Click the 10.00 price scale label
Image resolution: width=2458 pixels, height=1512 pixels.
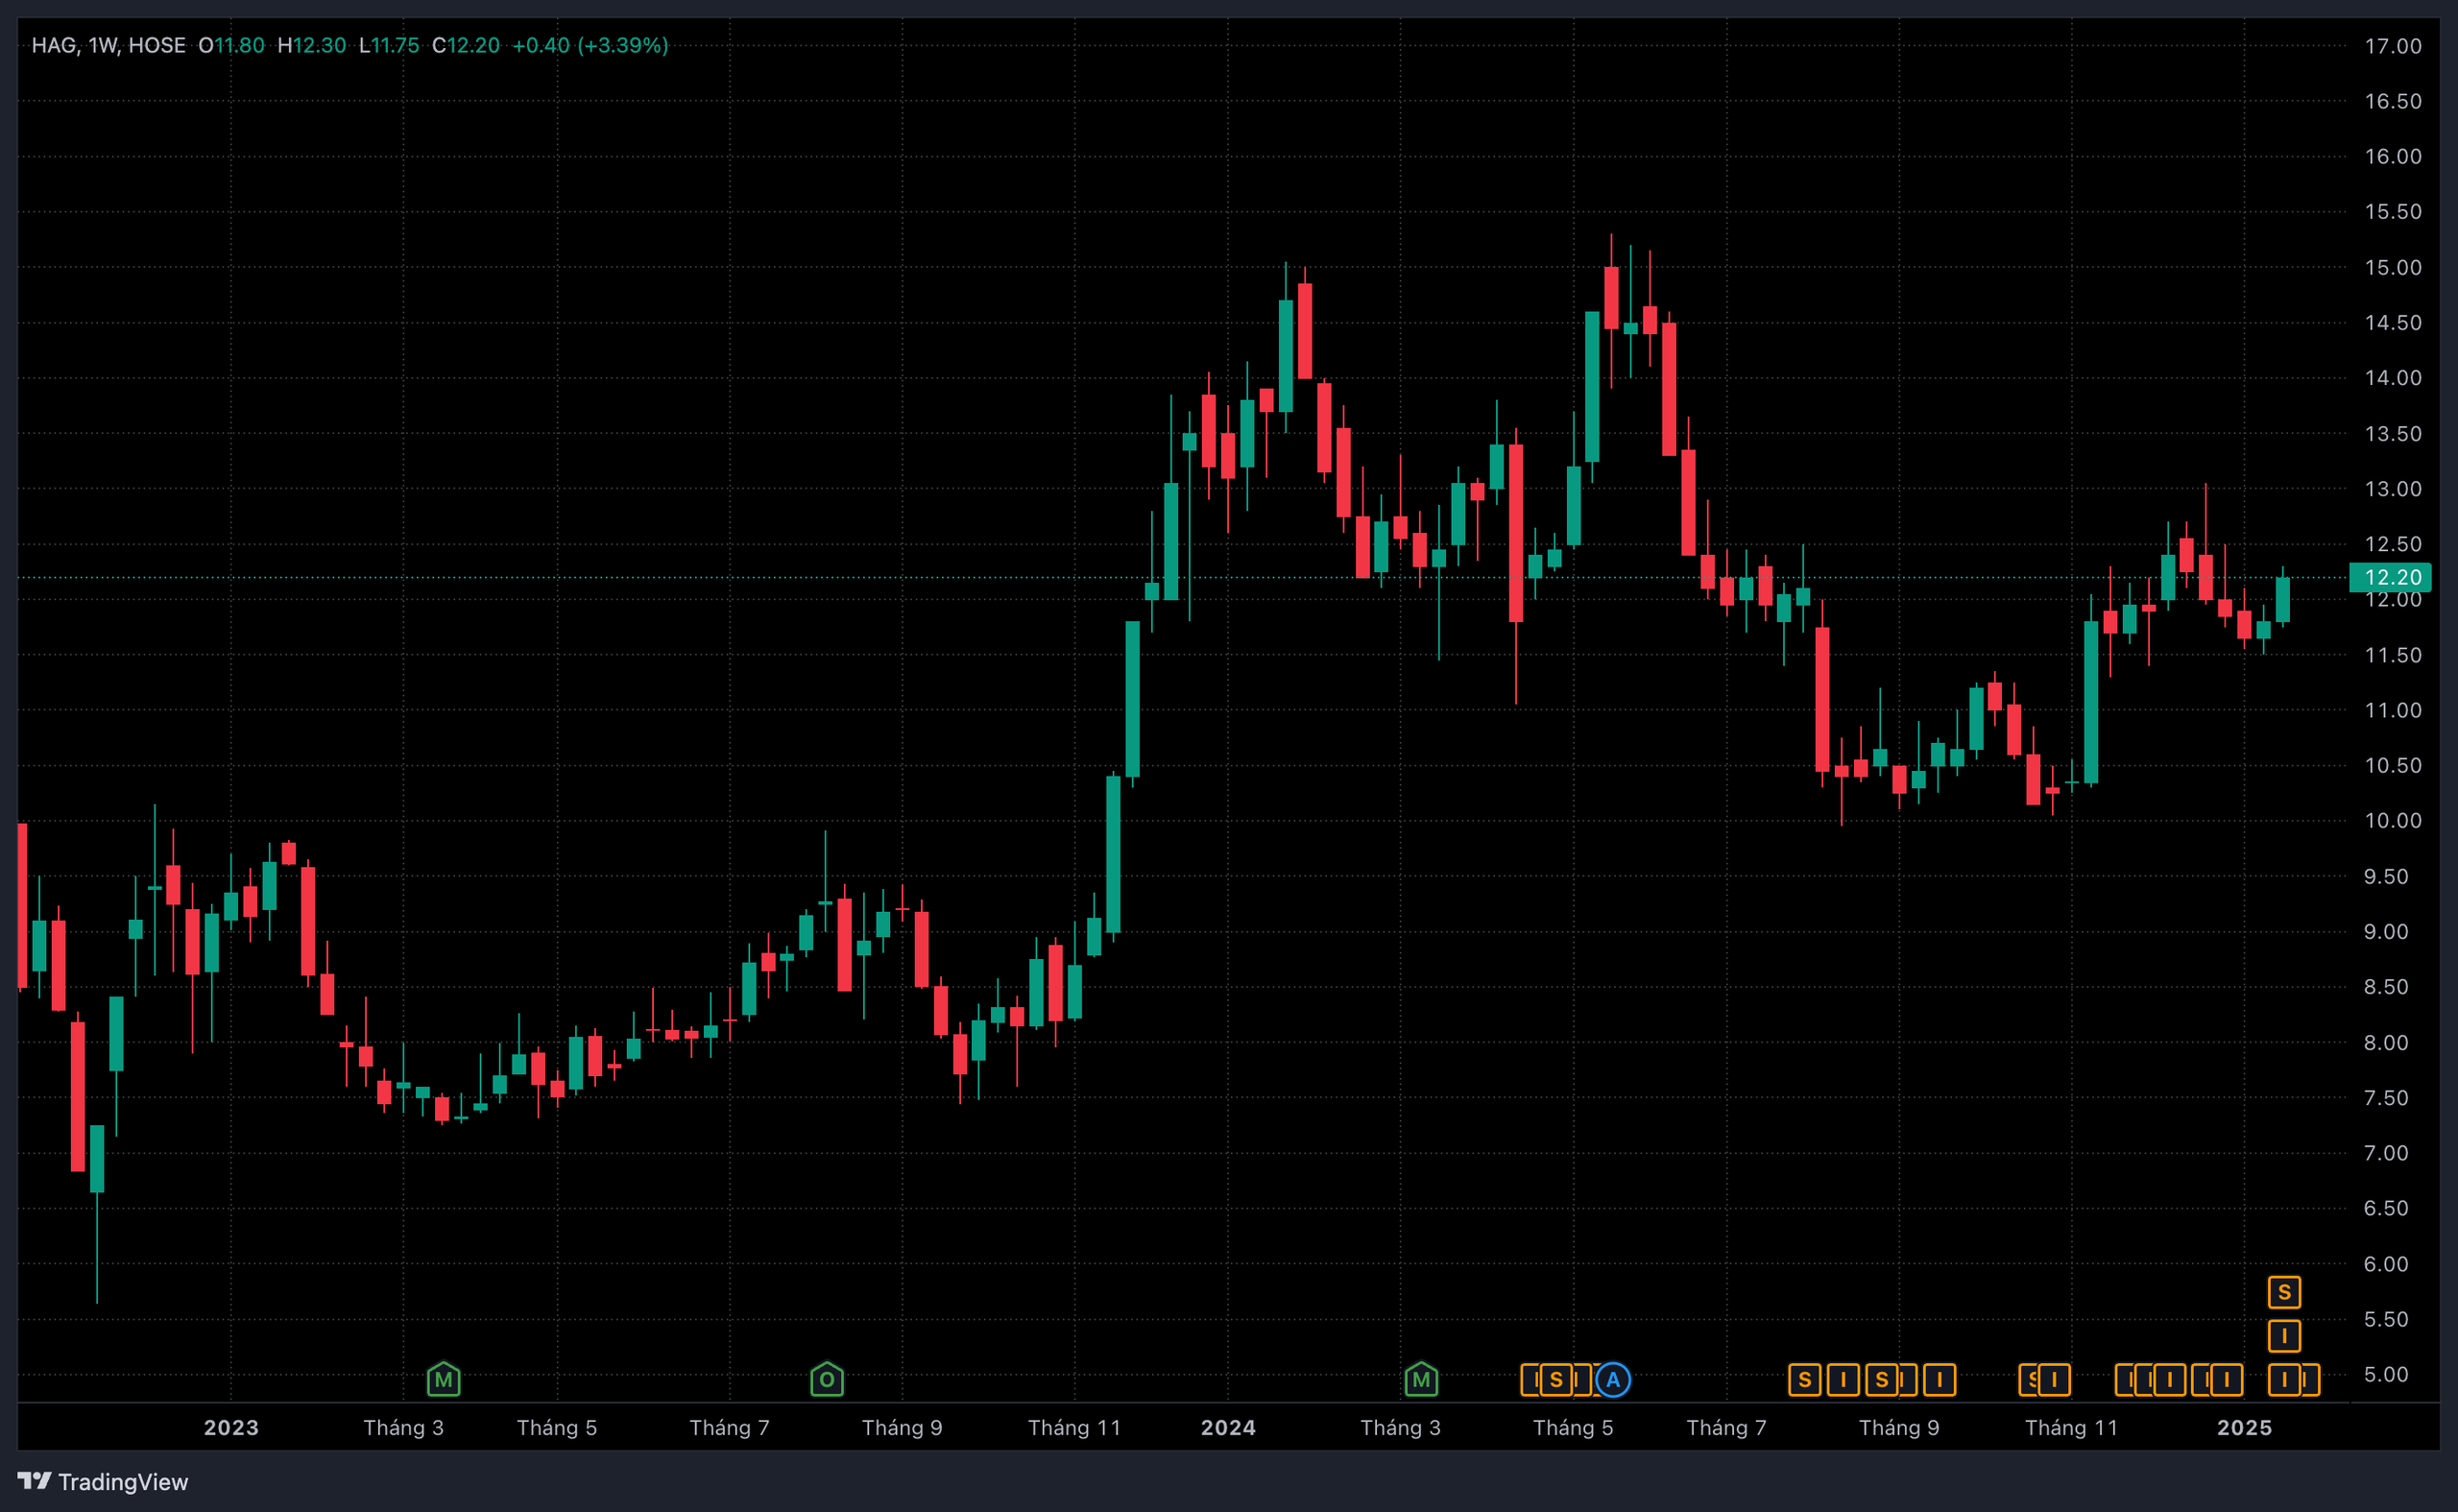(x=2392, y=820)
